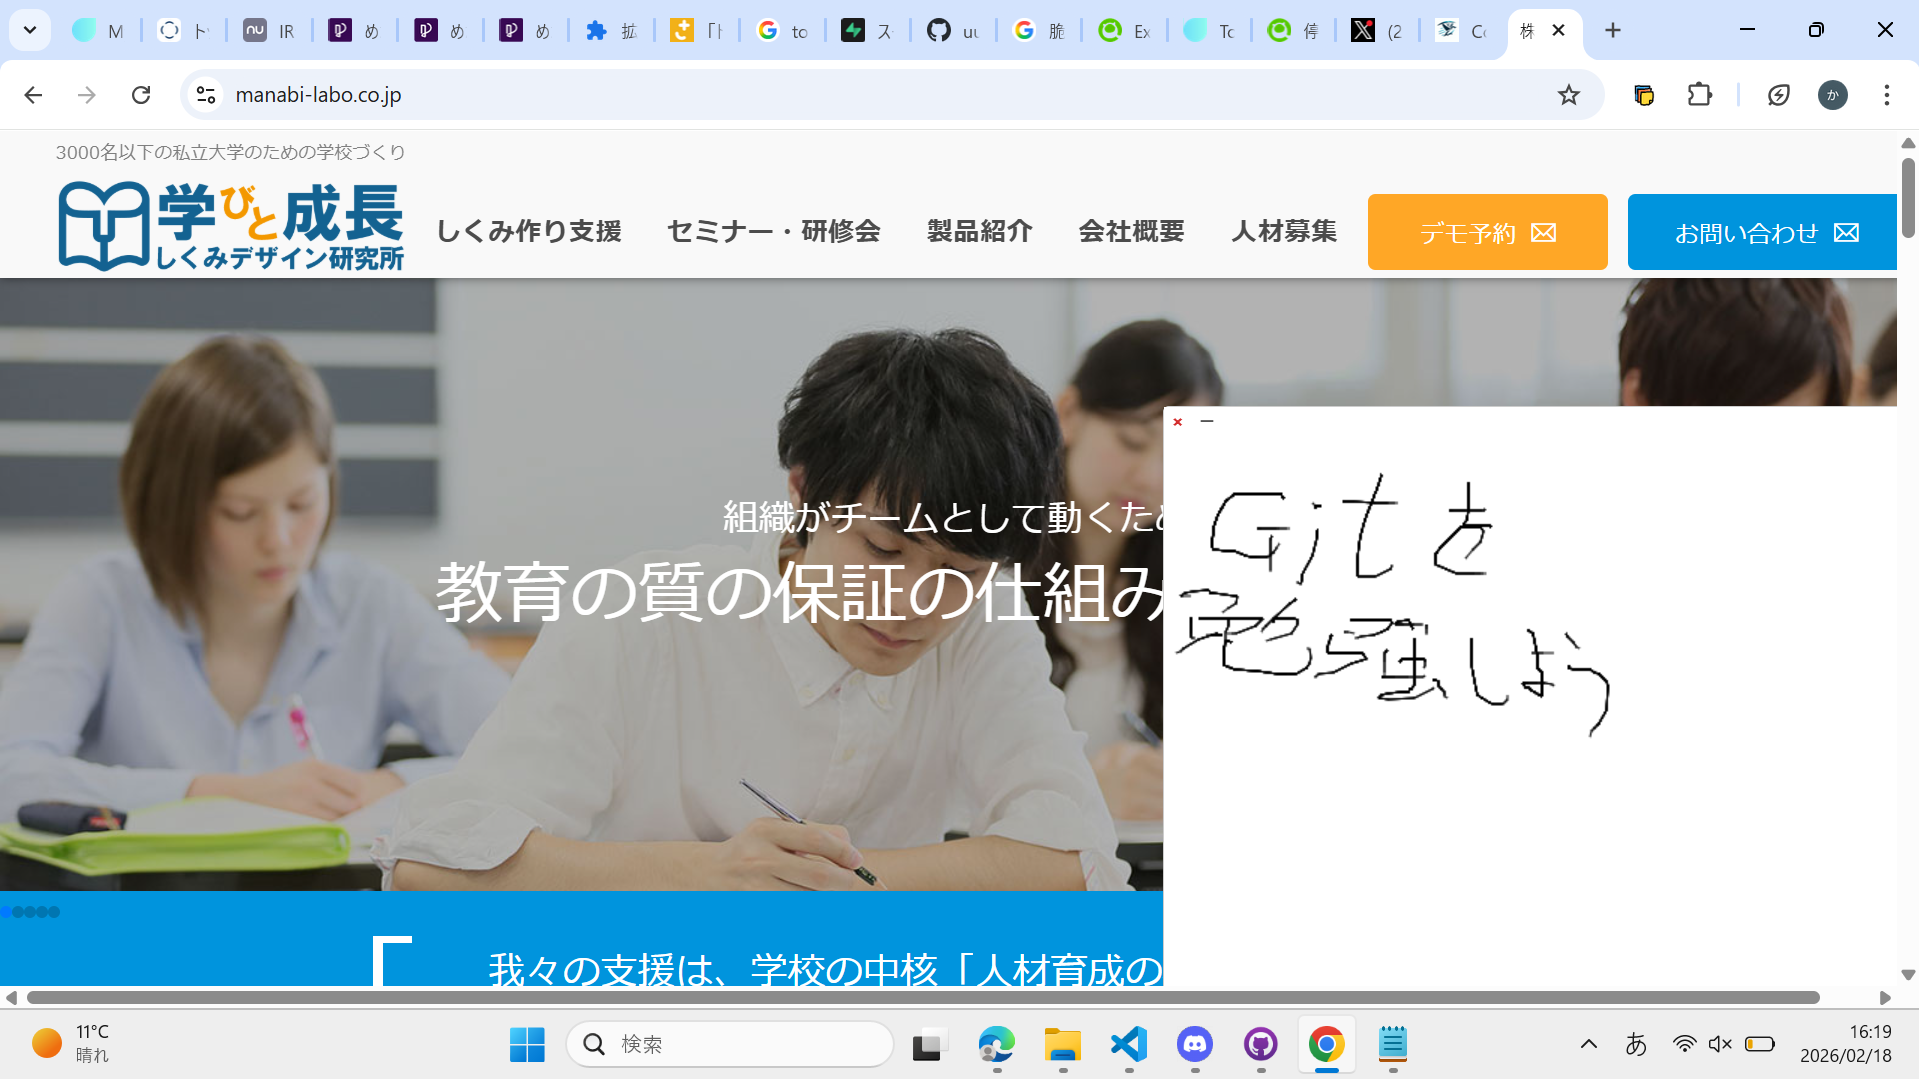The height and width of the screenshot is (1079, 1919).
Task: Click the bookmark star icon in address bar
Action: (1568, 95)
